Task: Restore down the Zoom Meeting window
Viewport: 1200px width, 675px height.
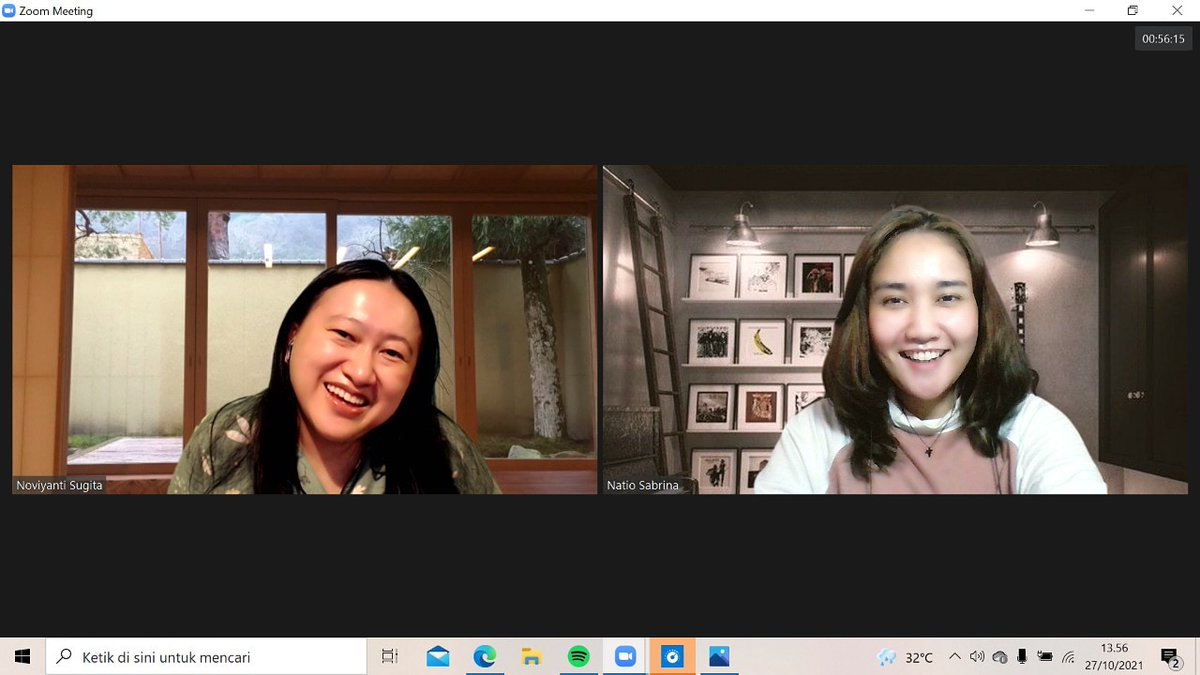Action: tap(1133, 11)
